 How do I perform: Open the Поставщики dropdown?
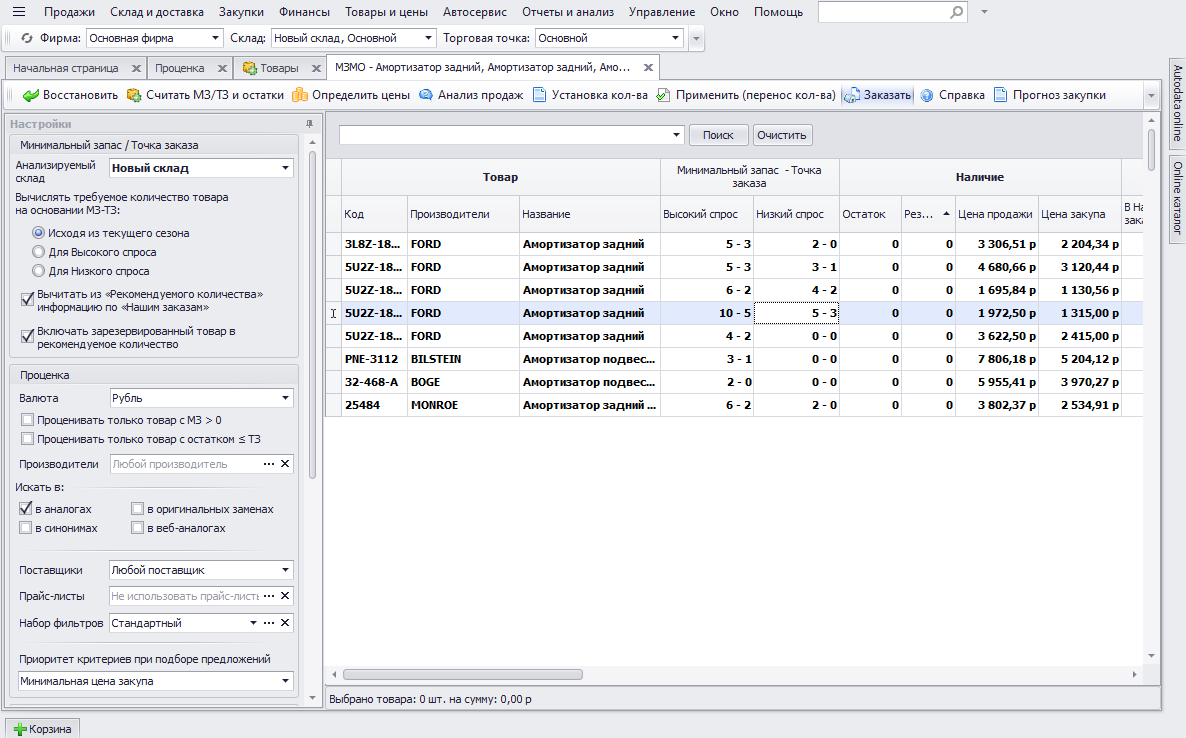pos(285,570)
